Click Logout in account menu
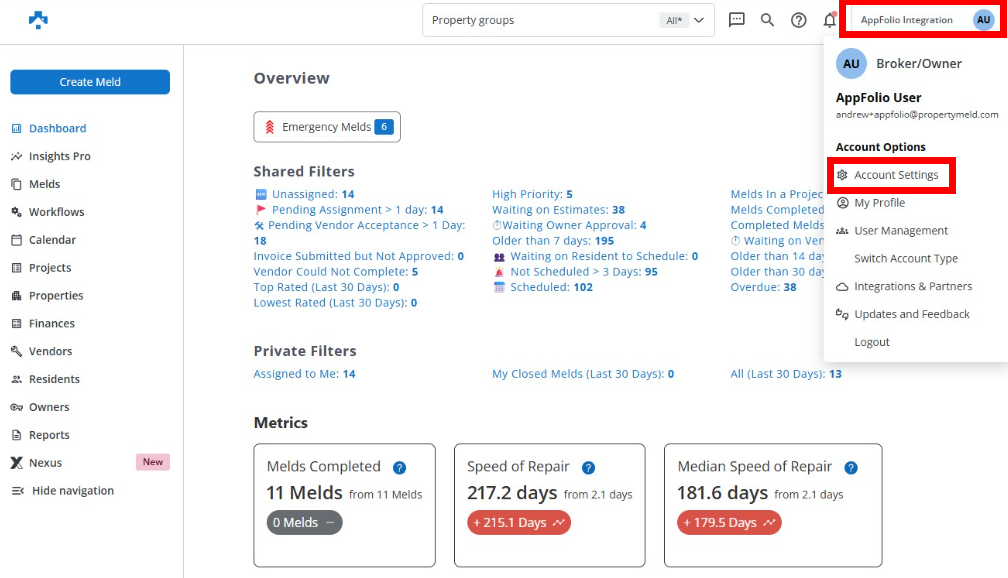Viewport: 1008px width, 578px height. pyautogui.click(x=871, y=342)
